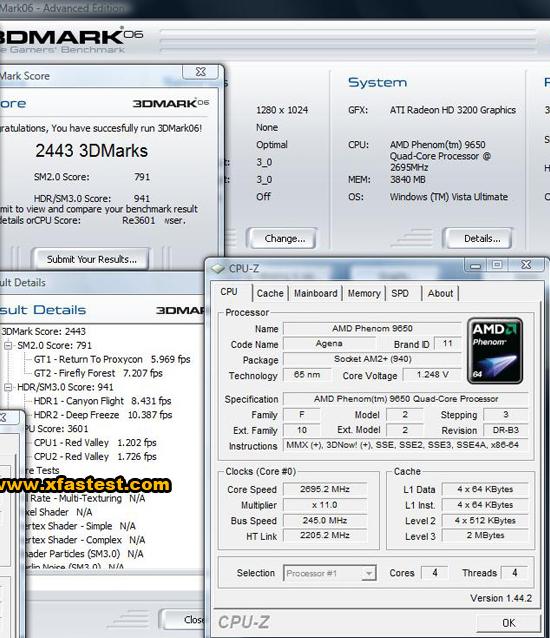Click the 2443 3DMarks score text
Viewport: 550px width, 638px height.
[x=92, y=151]
